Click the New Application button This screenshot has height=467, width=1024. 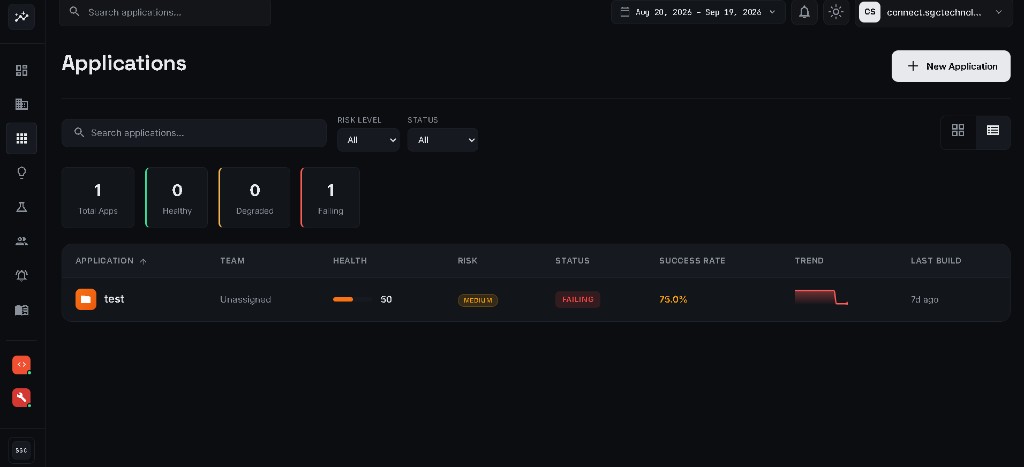tap(951, 66)
